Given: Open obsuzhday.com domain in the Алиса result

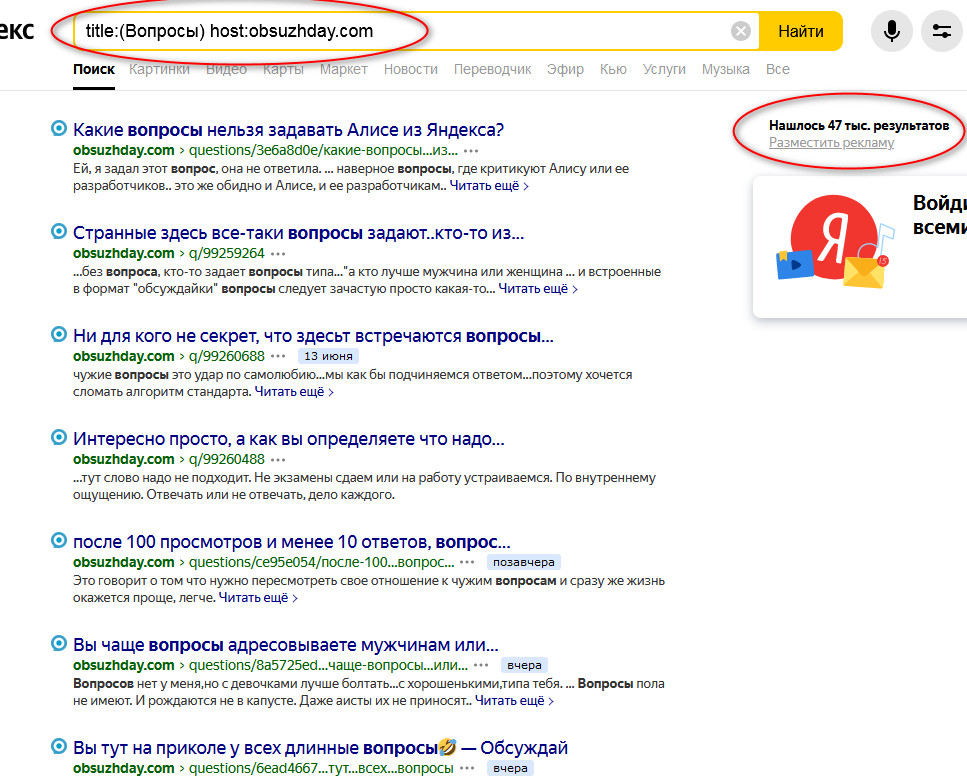Looking at the screenshot, I should 123,150.
